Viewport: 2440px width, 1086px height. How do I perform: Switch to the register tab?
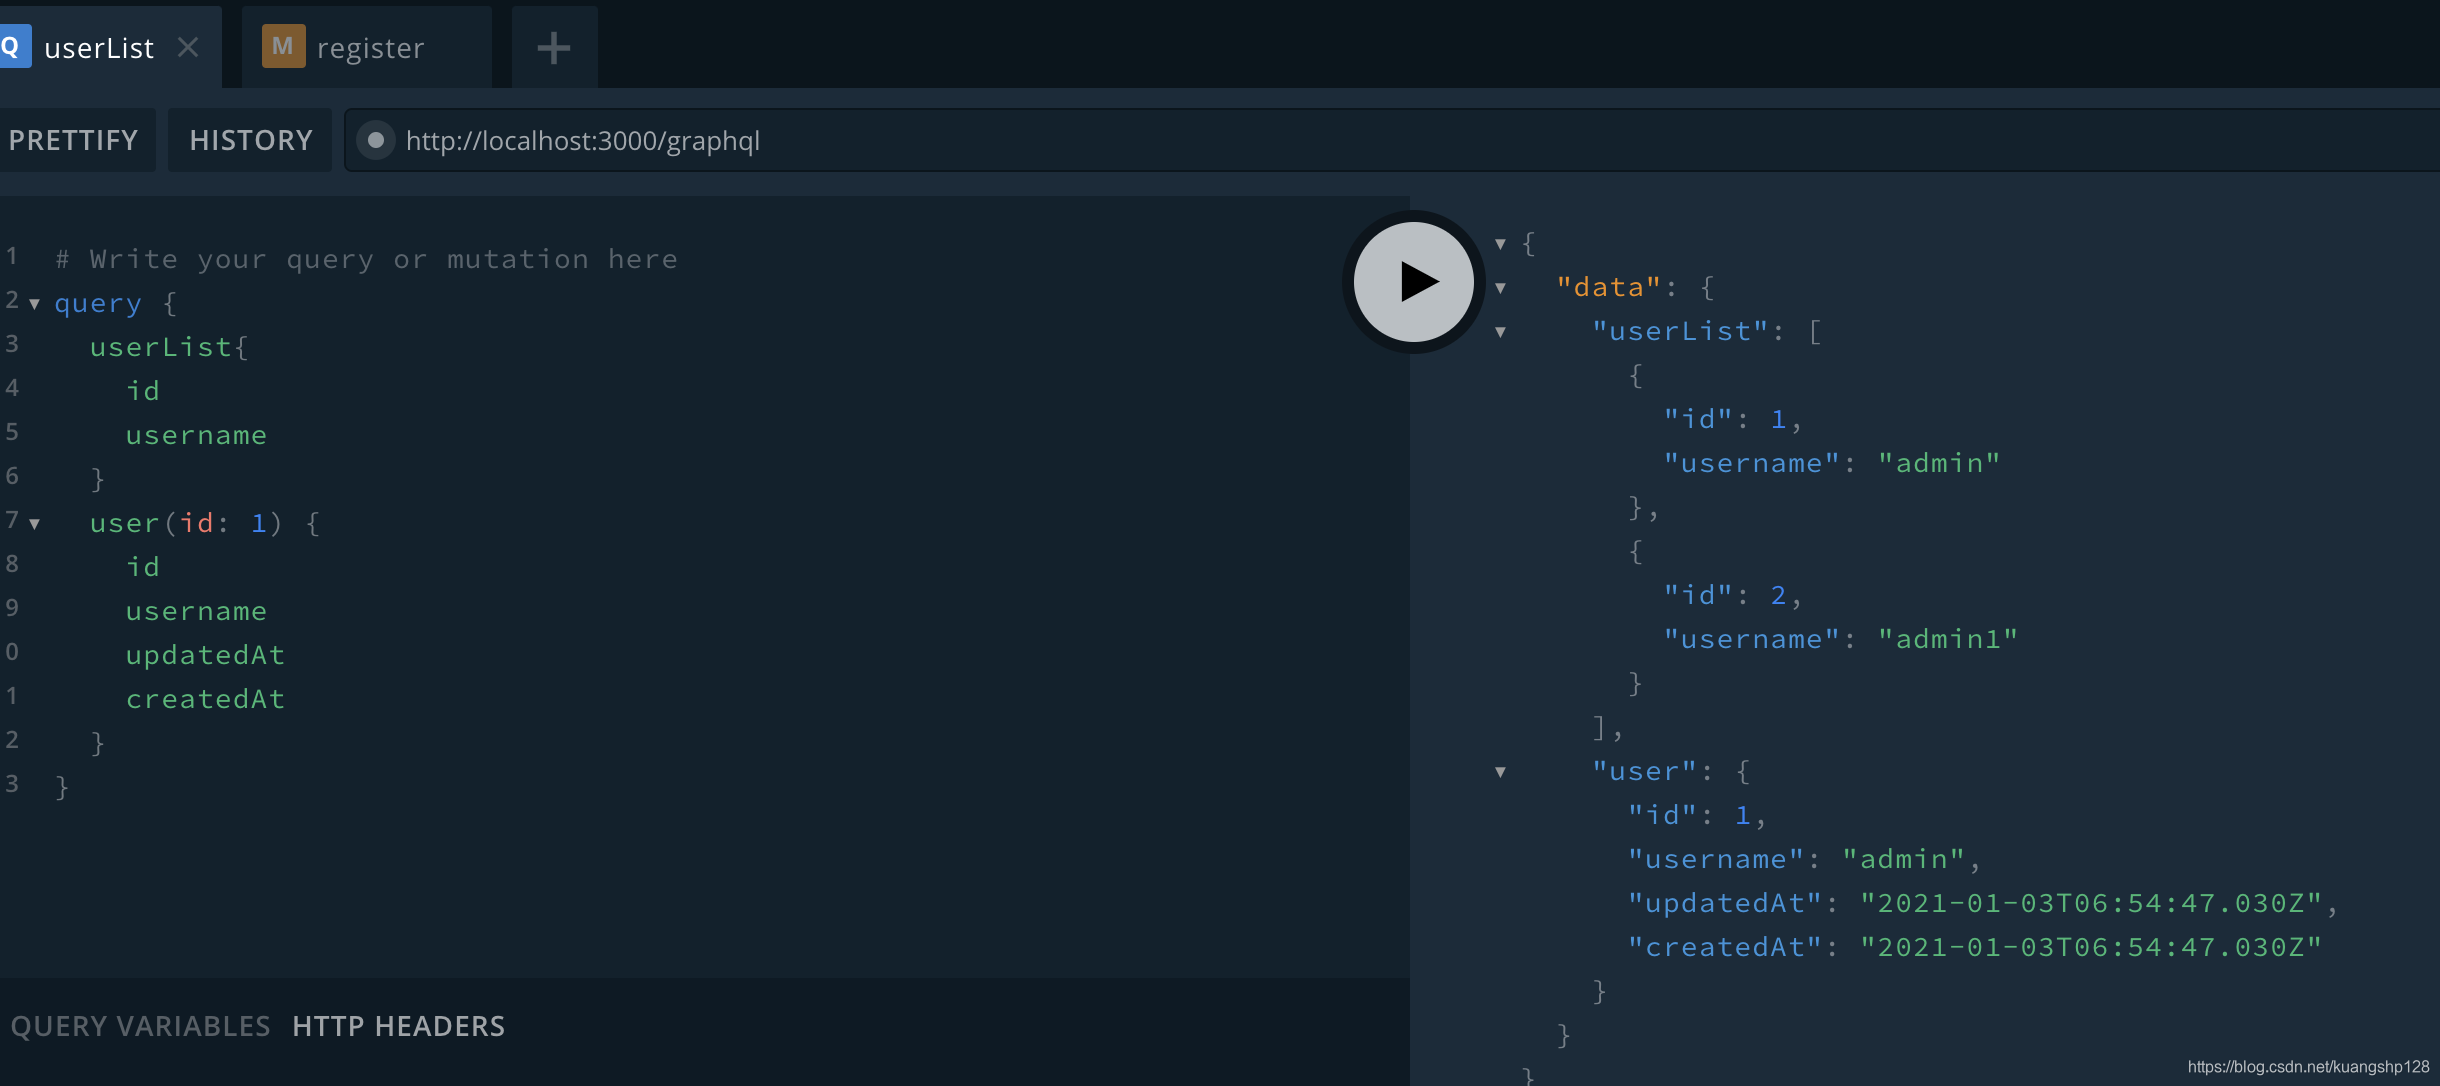click(370, 48)
